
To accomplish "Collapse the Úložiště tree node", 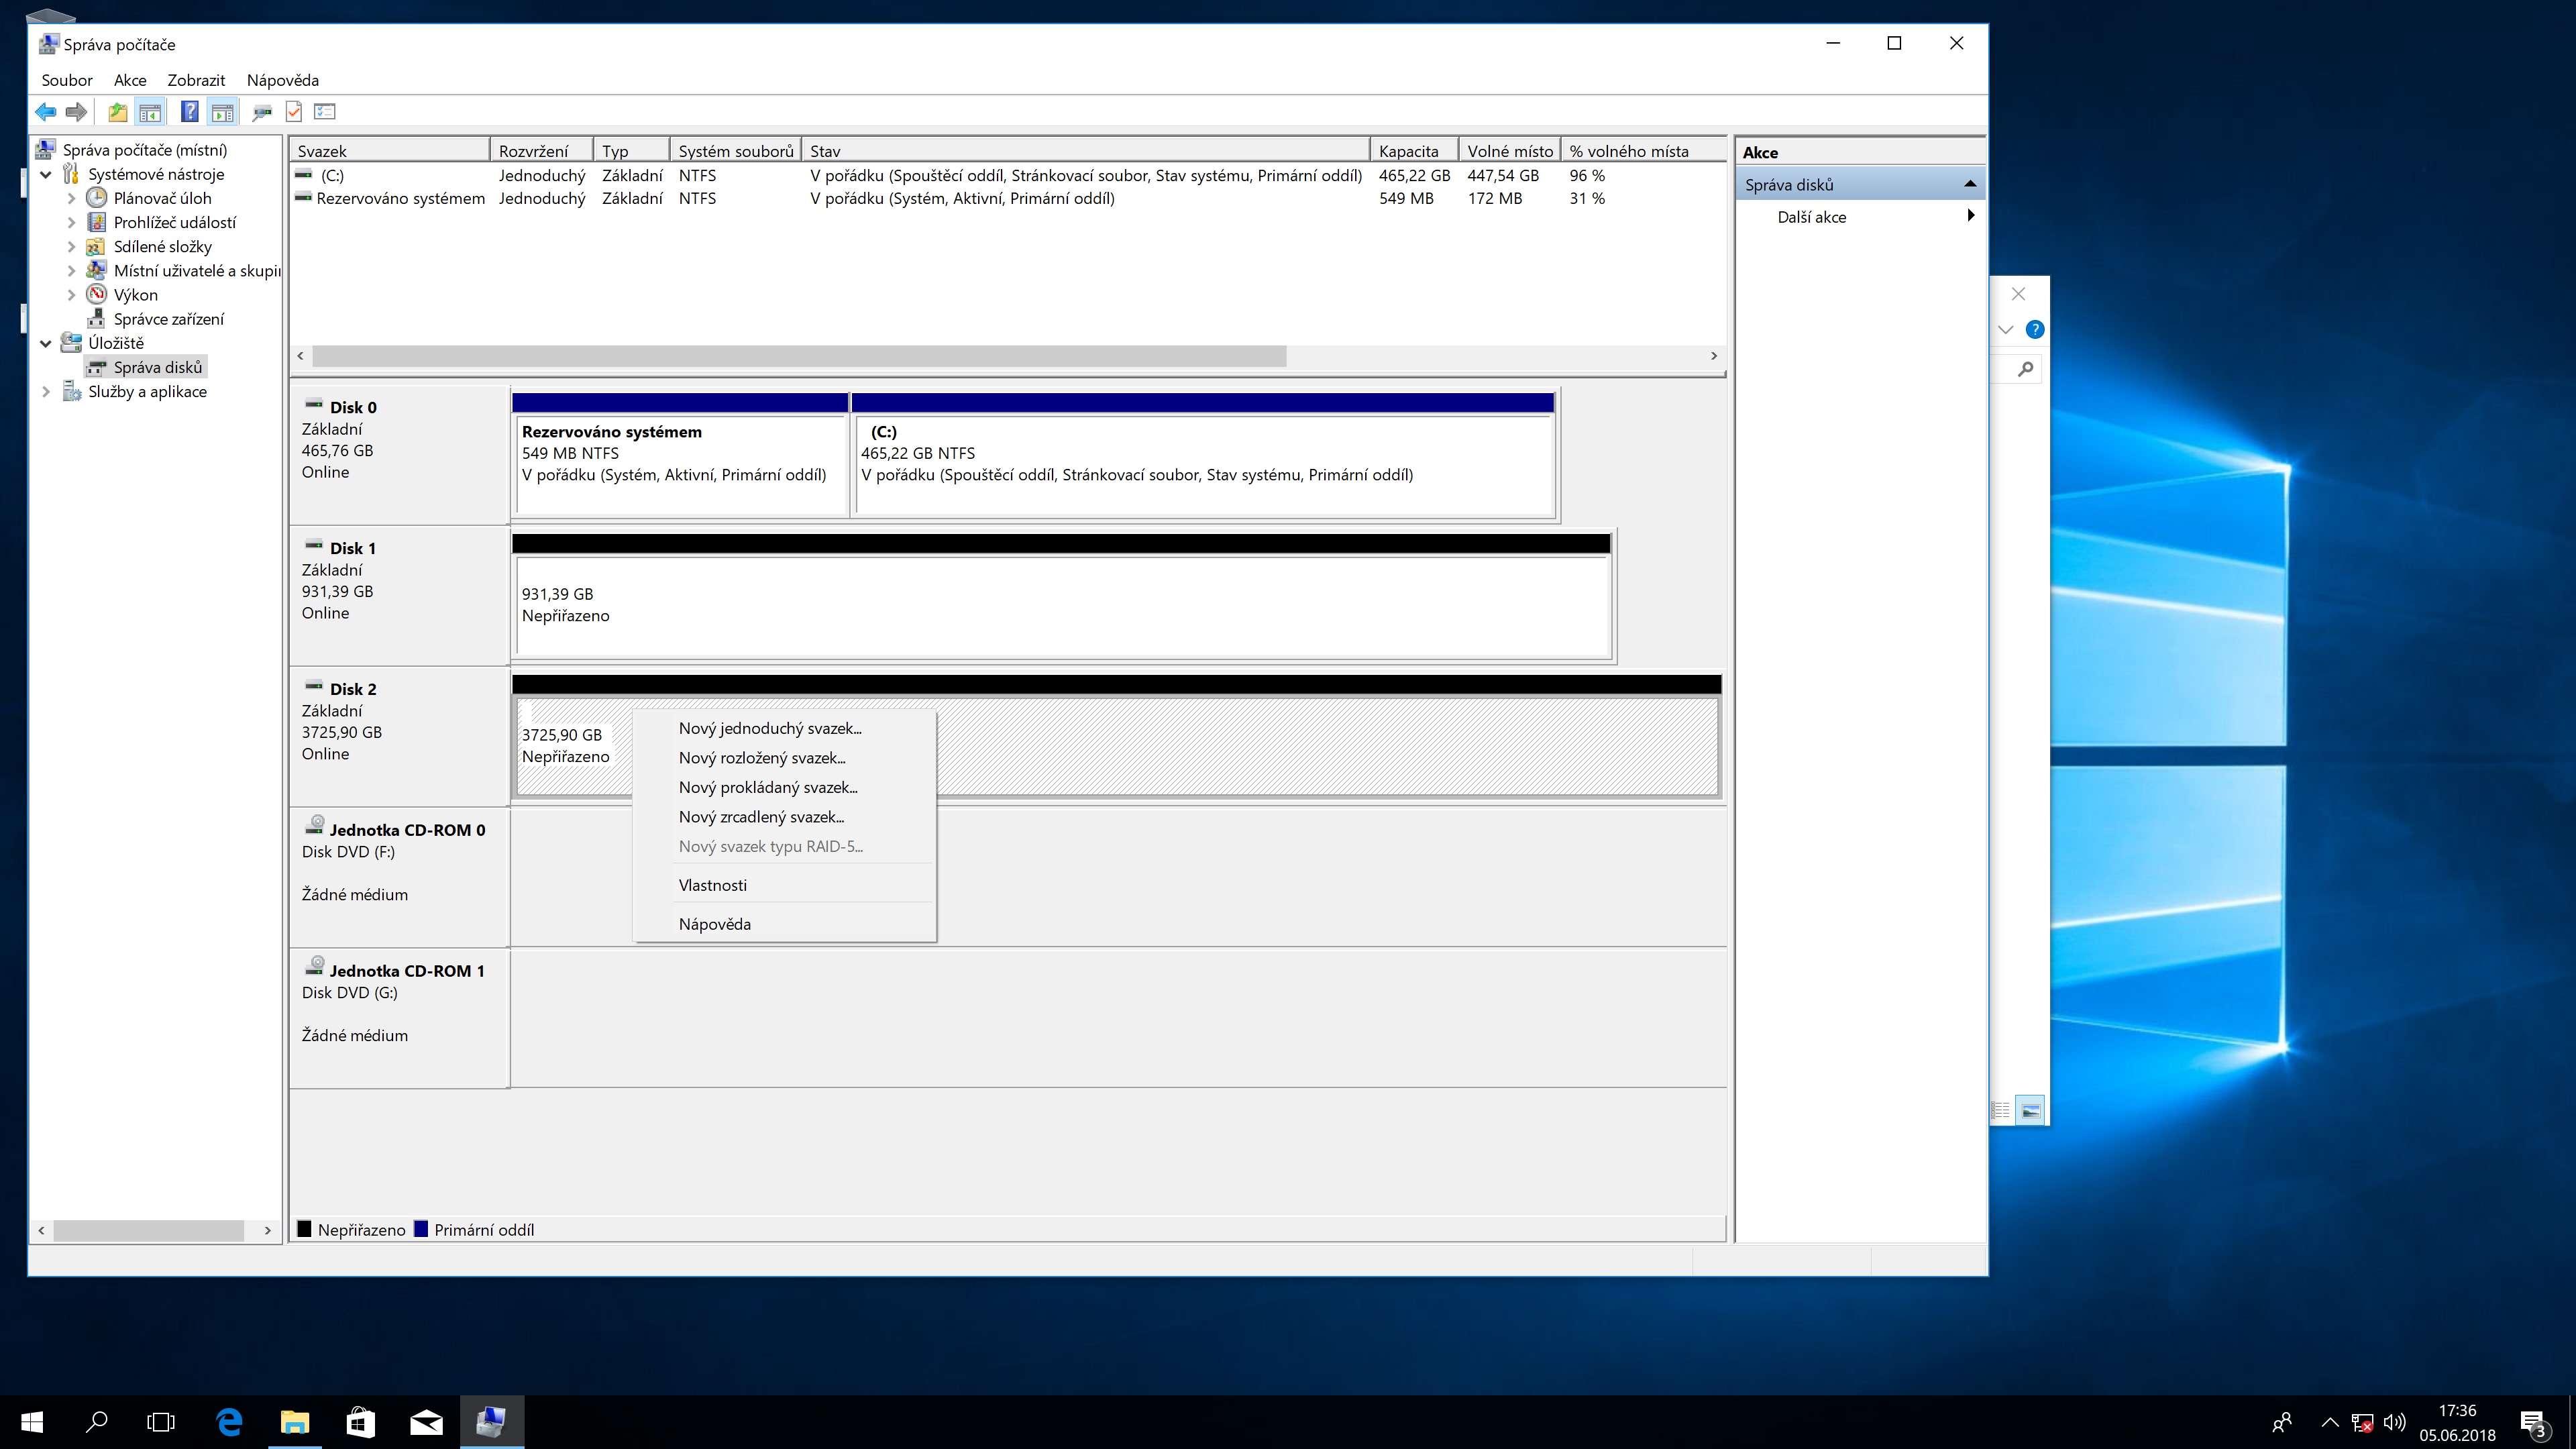I will 46,343.
